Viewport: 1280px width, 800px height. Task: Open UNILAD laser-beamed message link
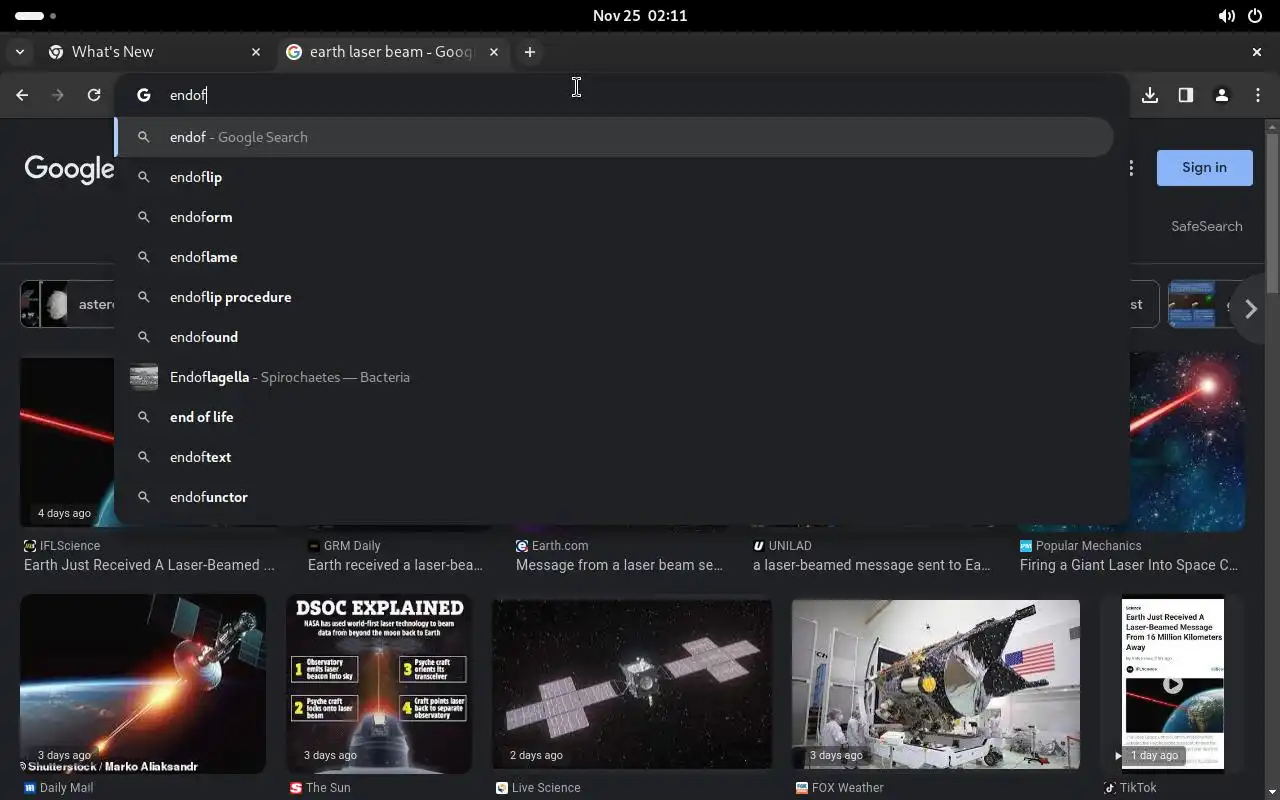tap(872, 565)
